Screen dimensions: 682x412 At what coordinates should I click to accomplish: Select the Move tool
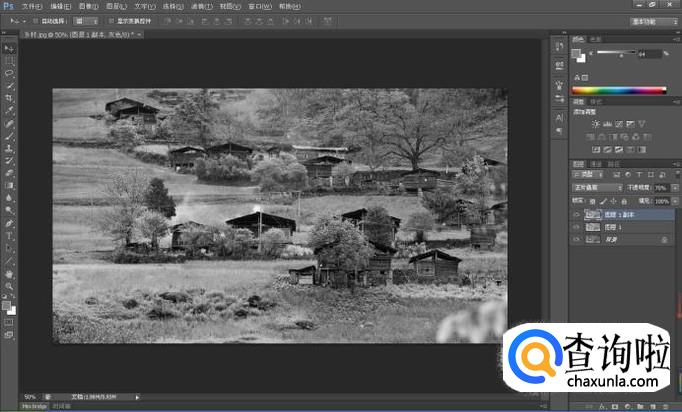tap(9, 48)
